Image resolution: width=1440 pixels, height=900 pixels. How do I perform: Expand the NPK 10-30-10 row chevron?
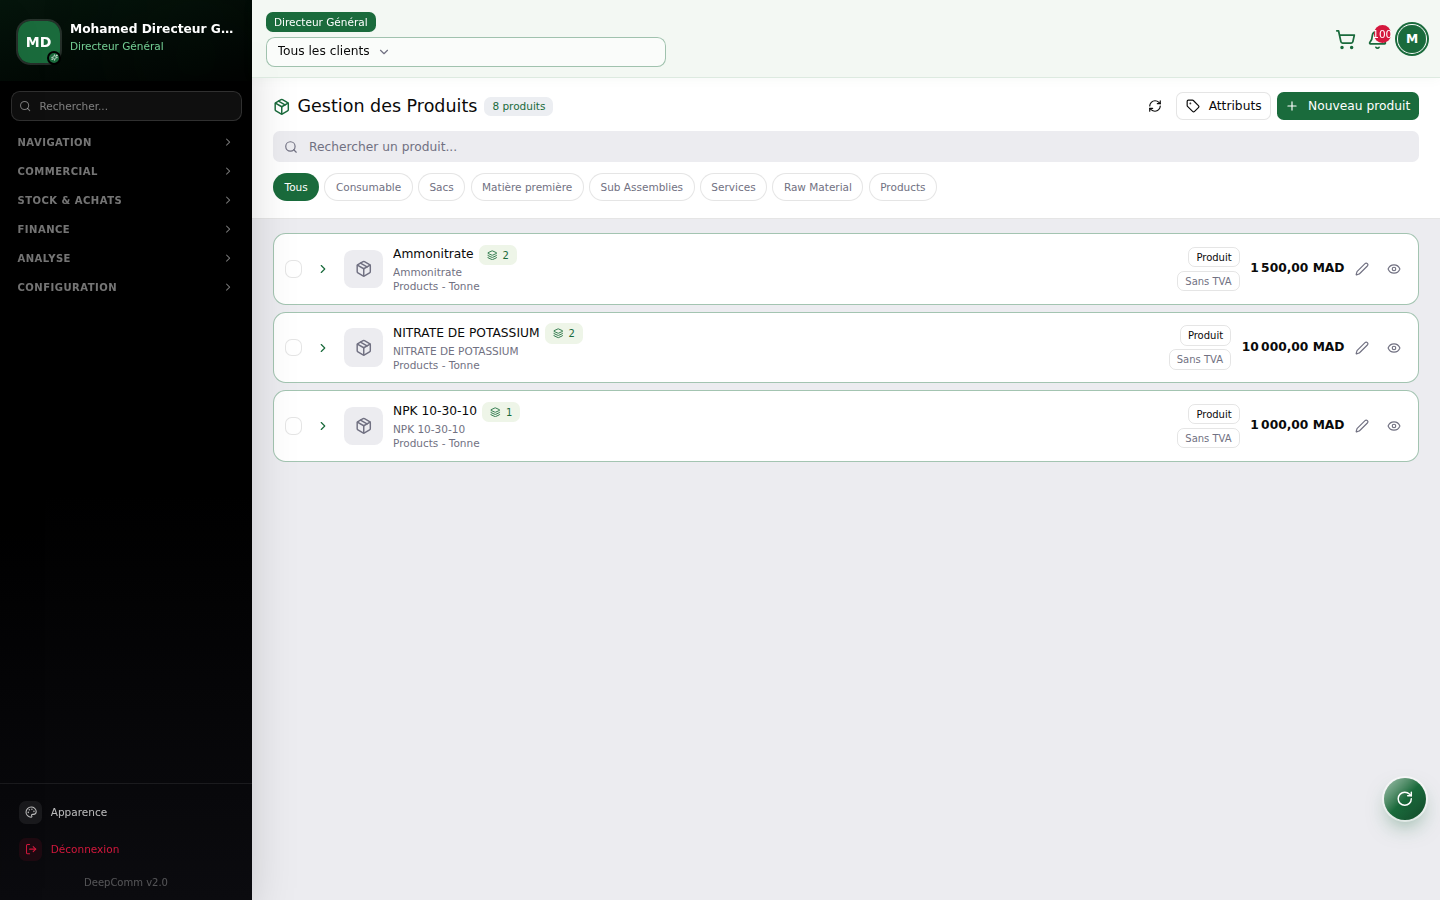tap(323, 426)
